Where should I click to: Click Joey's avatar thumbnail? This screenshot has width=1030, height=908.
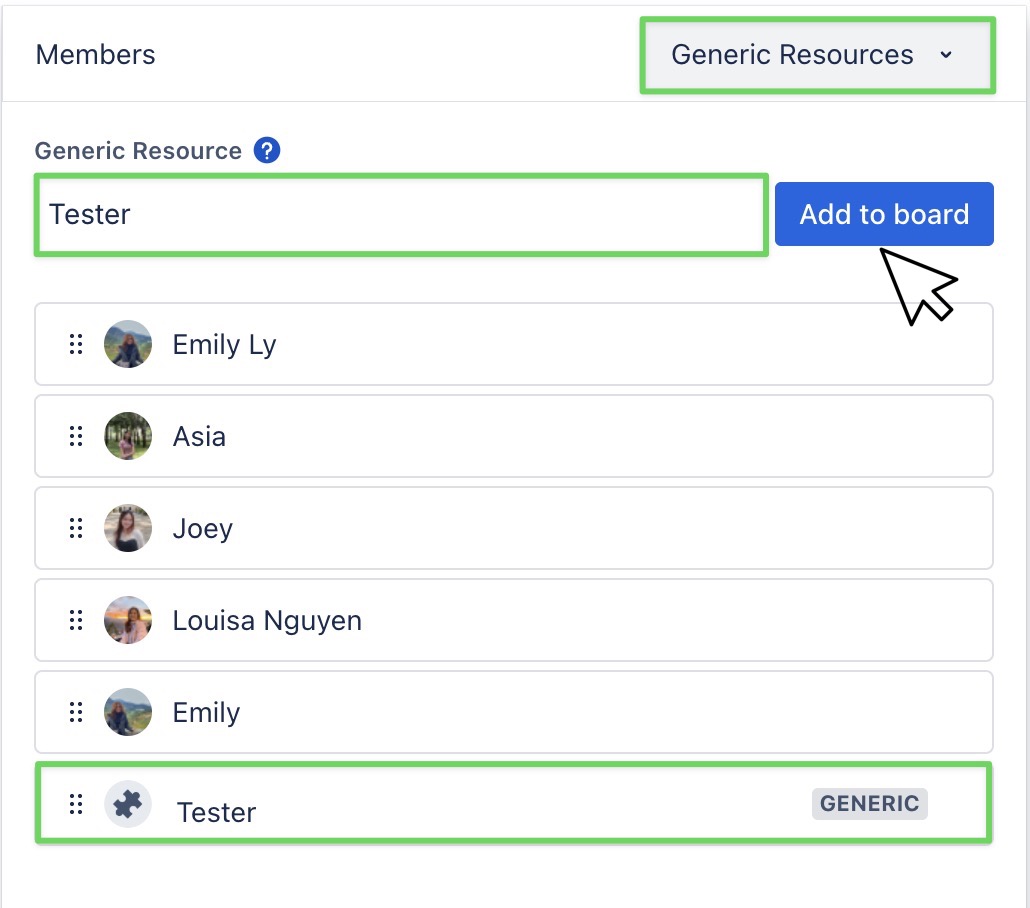pyautogui.click(x=128, y=528)
